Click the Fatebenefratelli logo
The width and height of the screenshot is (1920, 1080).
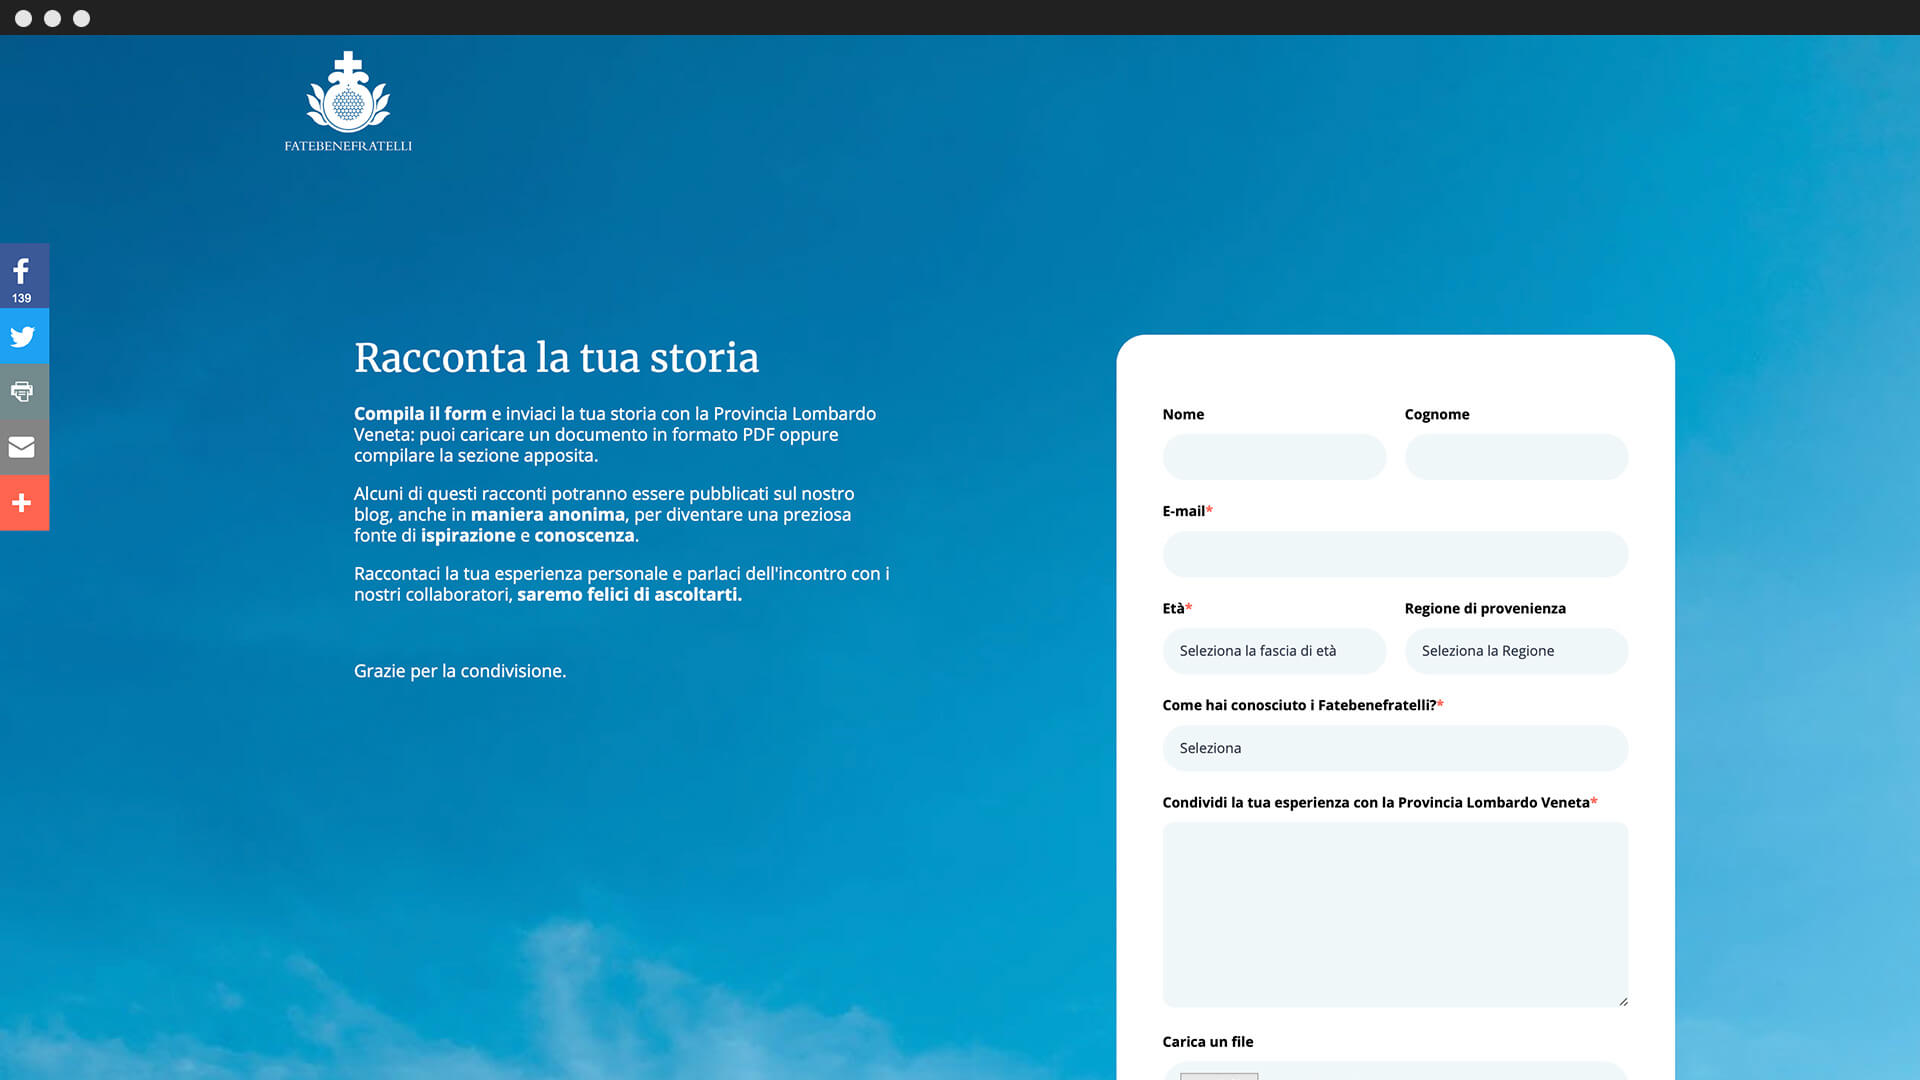[x=348, y=102]
